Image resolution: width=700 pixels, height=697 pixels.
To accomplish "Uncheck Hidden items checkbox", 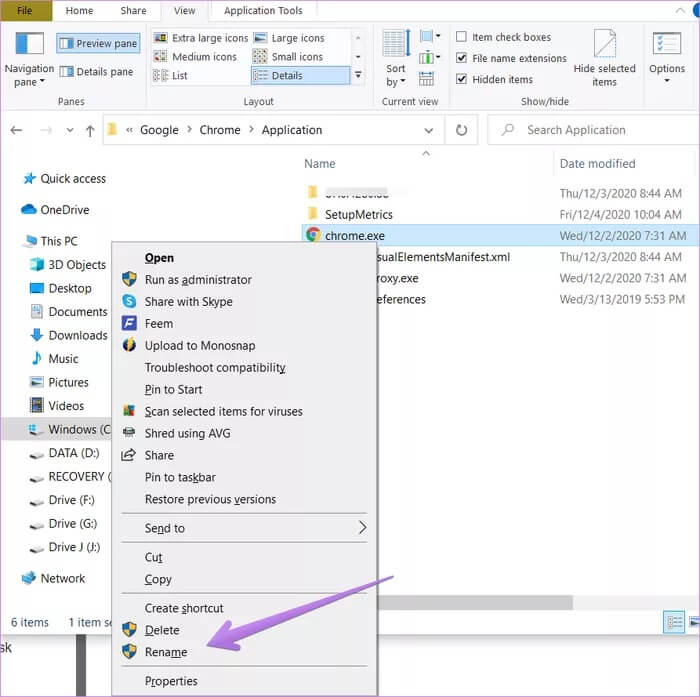I will click(x=462, y=79).
